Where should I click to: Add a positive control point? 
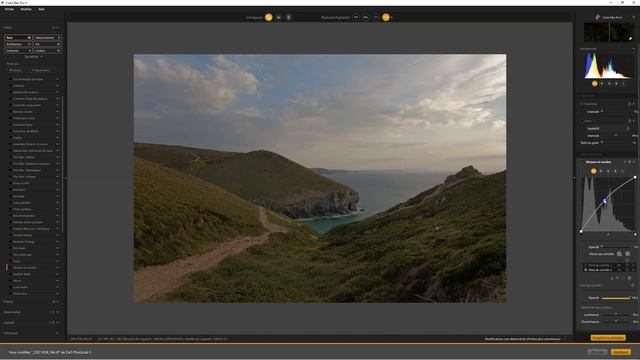pyautogui.click(x=619, y=254)
